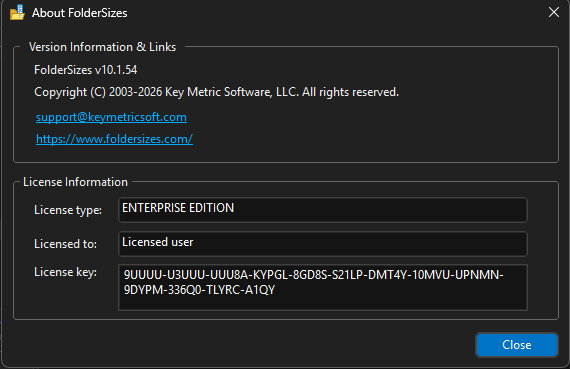The image size is (570, 369).
Task: Click the FolderSizes app icon in title bar
Action: [17, 13]
